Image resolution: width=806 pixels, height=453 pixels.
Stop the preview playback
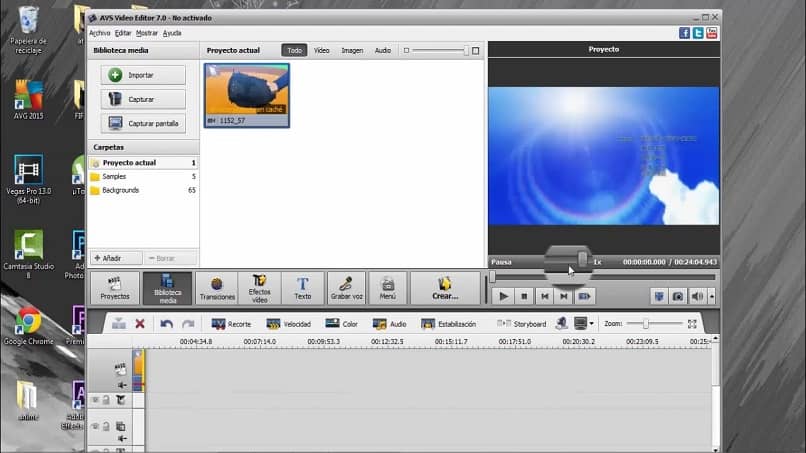(524, 296)
